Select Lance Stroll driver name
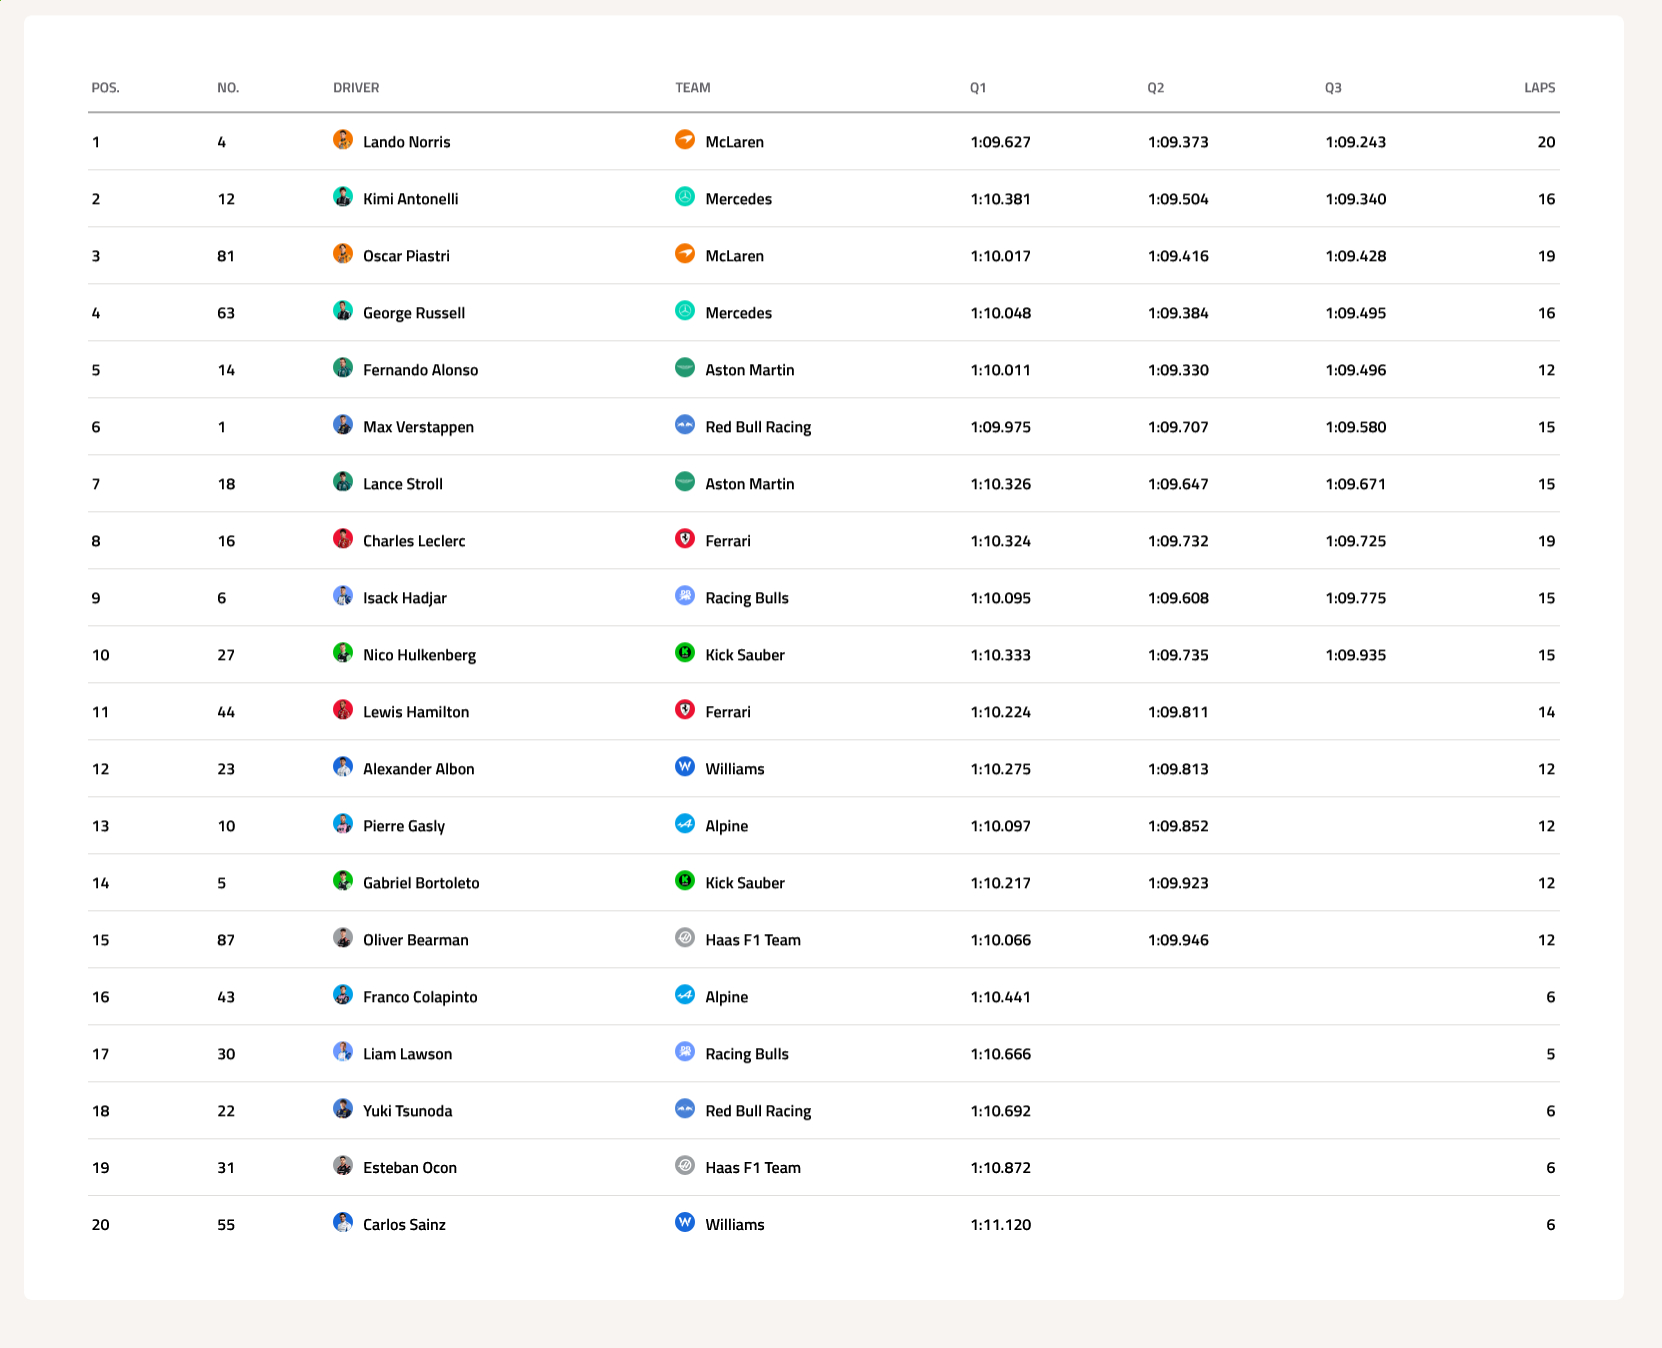The width and height of the screenshot is (1662, 1348). click(403, 484)
